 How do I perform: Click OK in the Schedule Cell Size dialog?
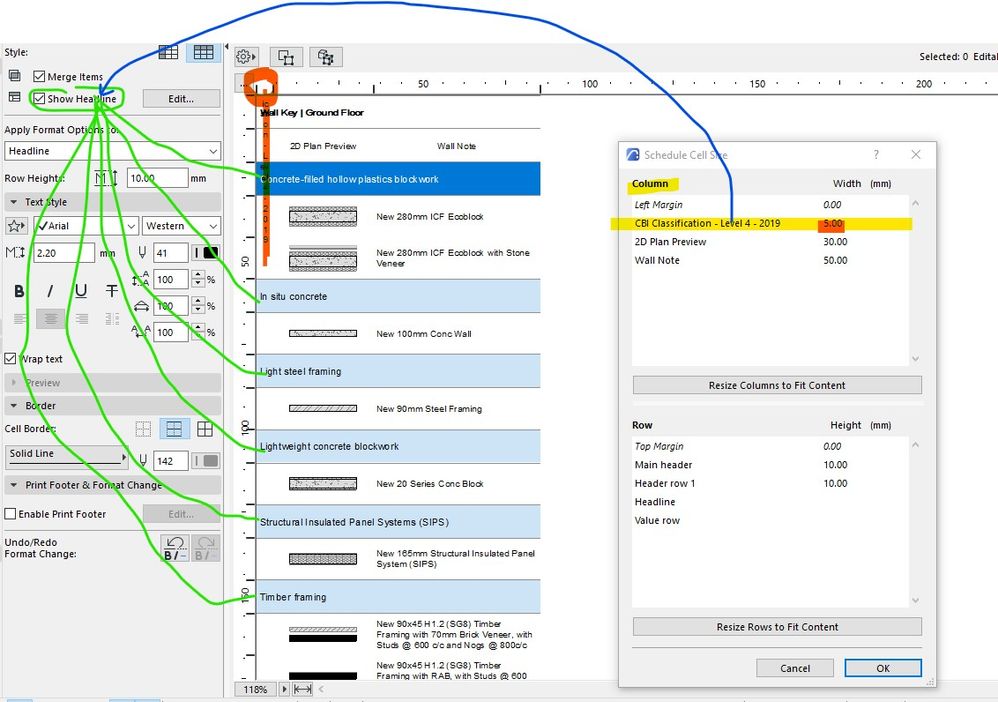tap(883, 668)
